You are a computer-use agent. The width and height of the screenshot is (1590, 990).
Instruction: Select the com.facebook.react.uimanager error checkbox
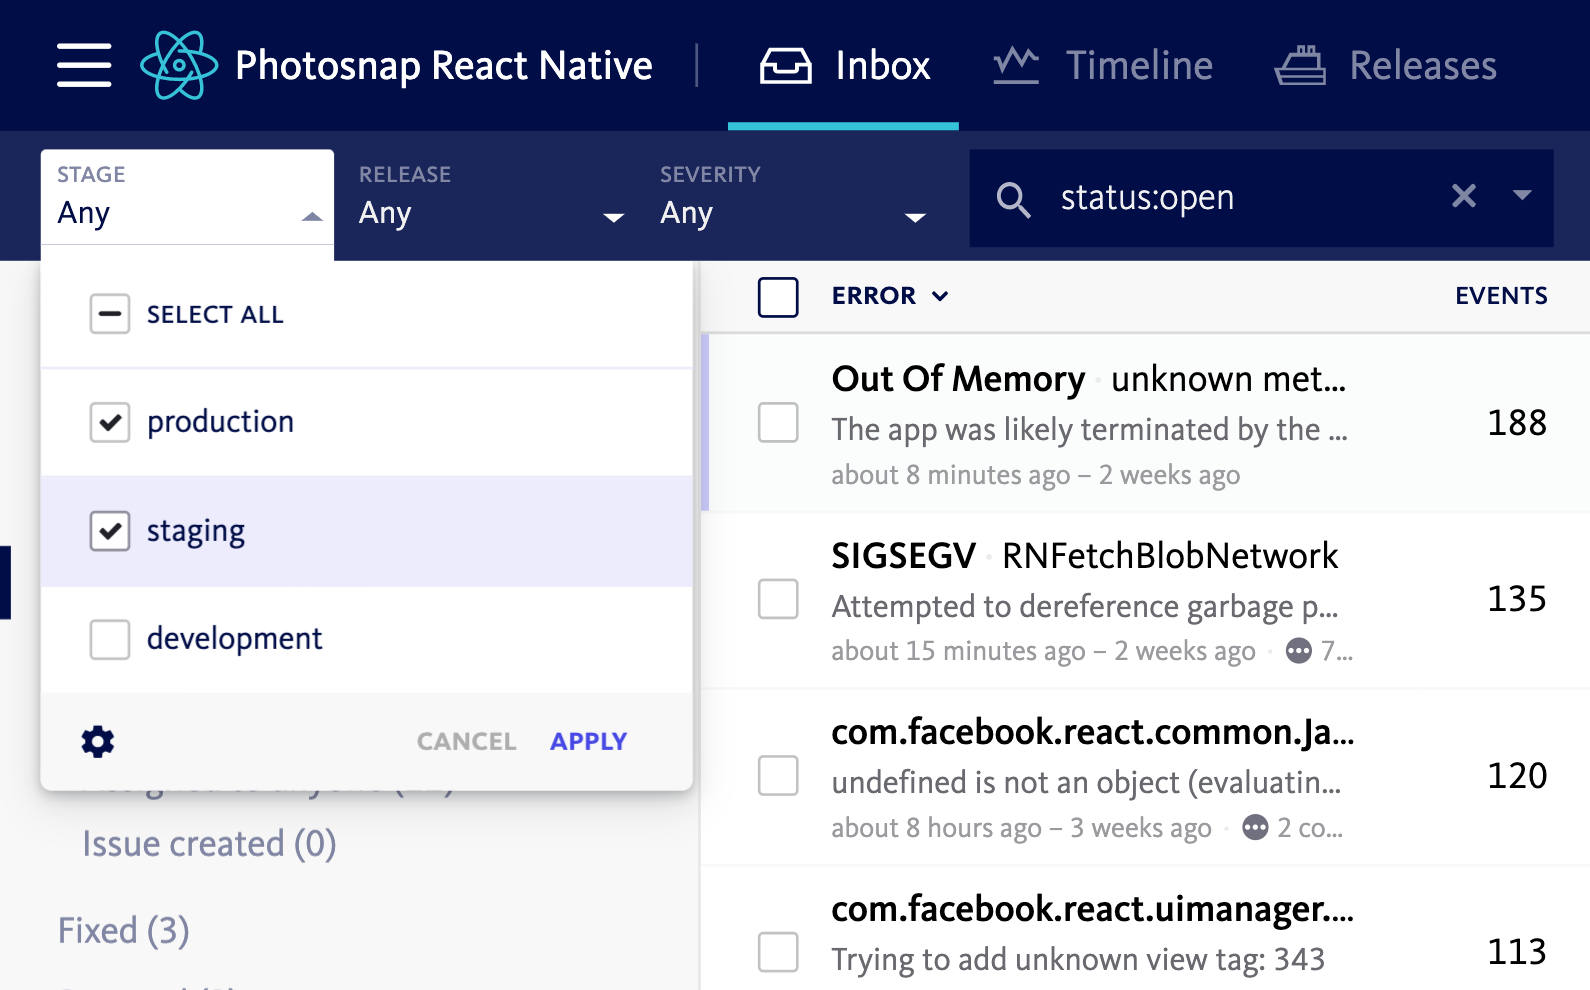pos(778,952)
